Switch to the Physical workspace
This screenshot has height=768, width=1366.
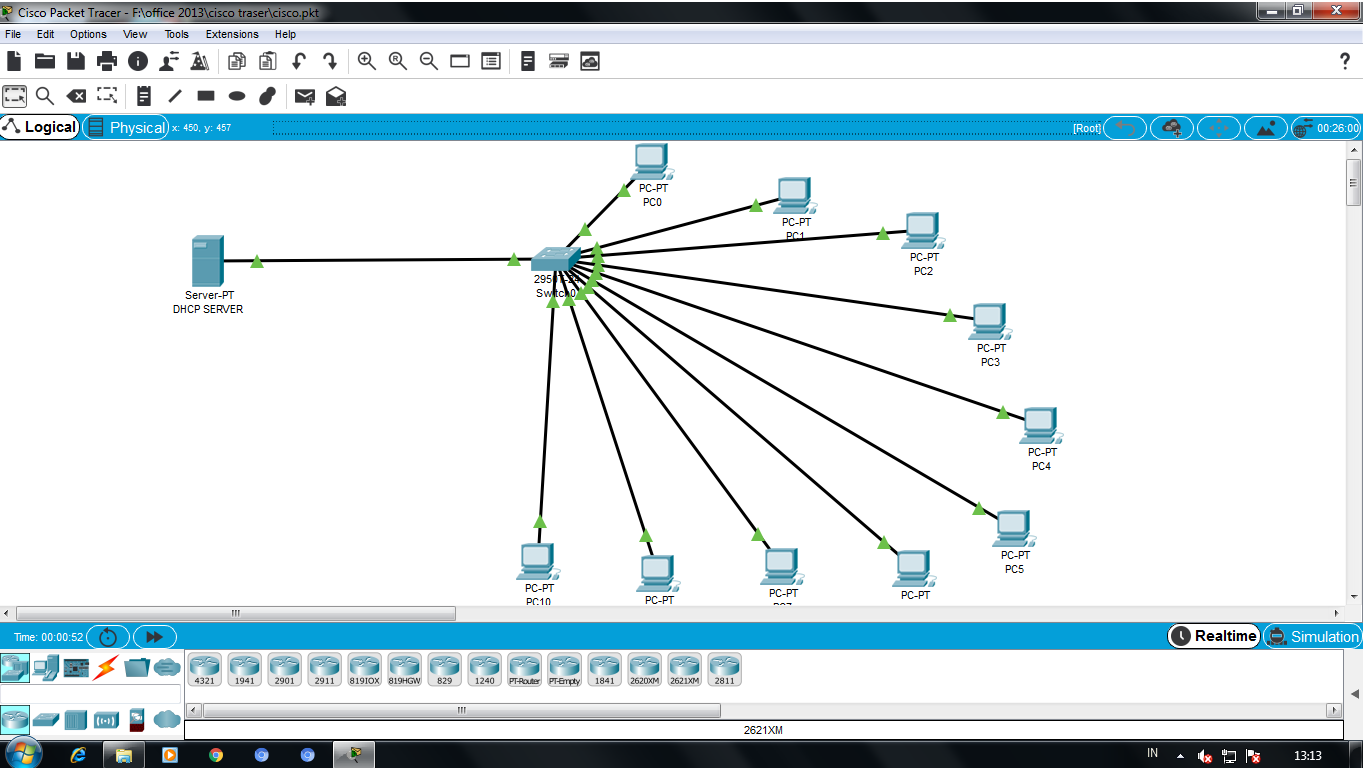126,127
